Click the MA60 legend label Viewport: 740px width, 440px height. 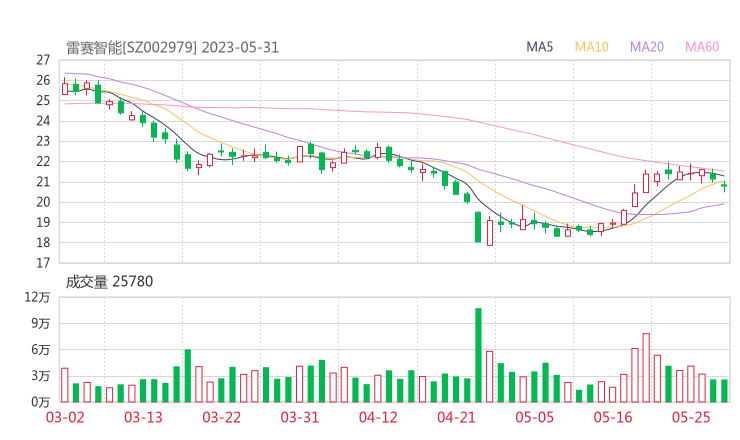tap(702, 47)
